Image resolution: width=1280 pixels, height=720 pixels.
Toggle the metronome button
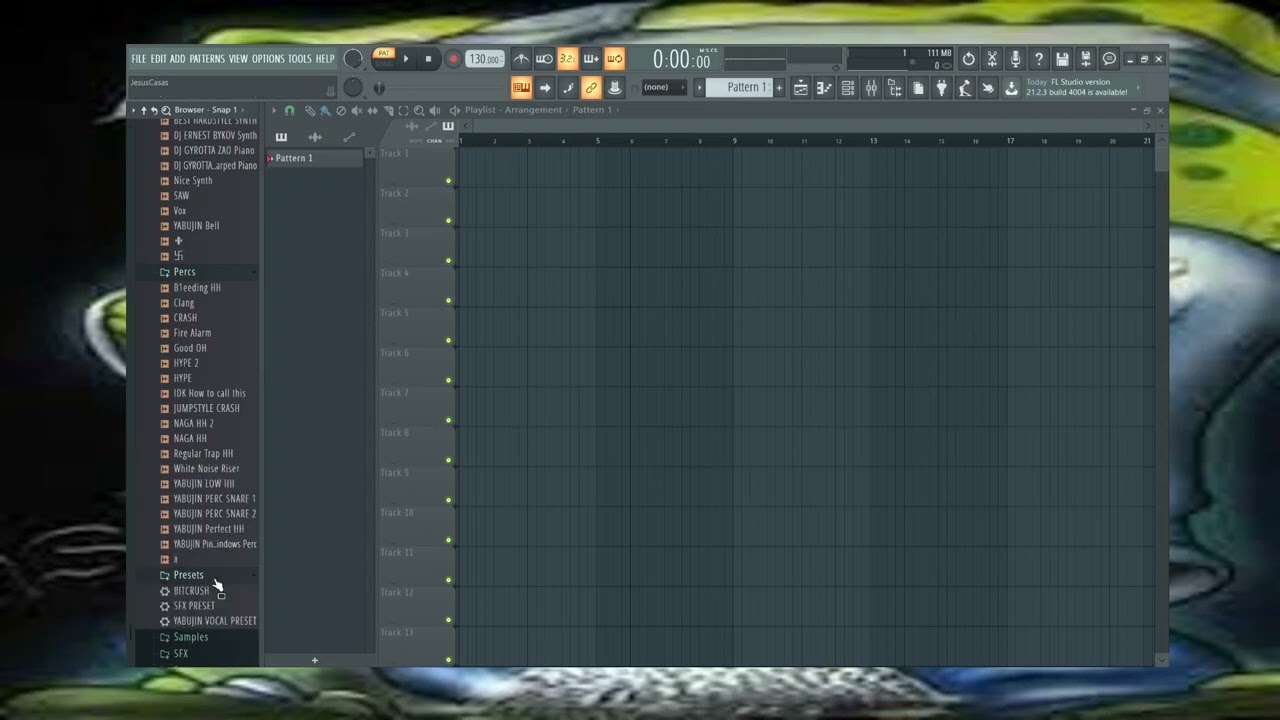coord(521,59)
